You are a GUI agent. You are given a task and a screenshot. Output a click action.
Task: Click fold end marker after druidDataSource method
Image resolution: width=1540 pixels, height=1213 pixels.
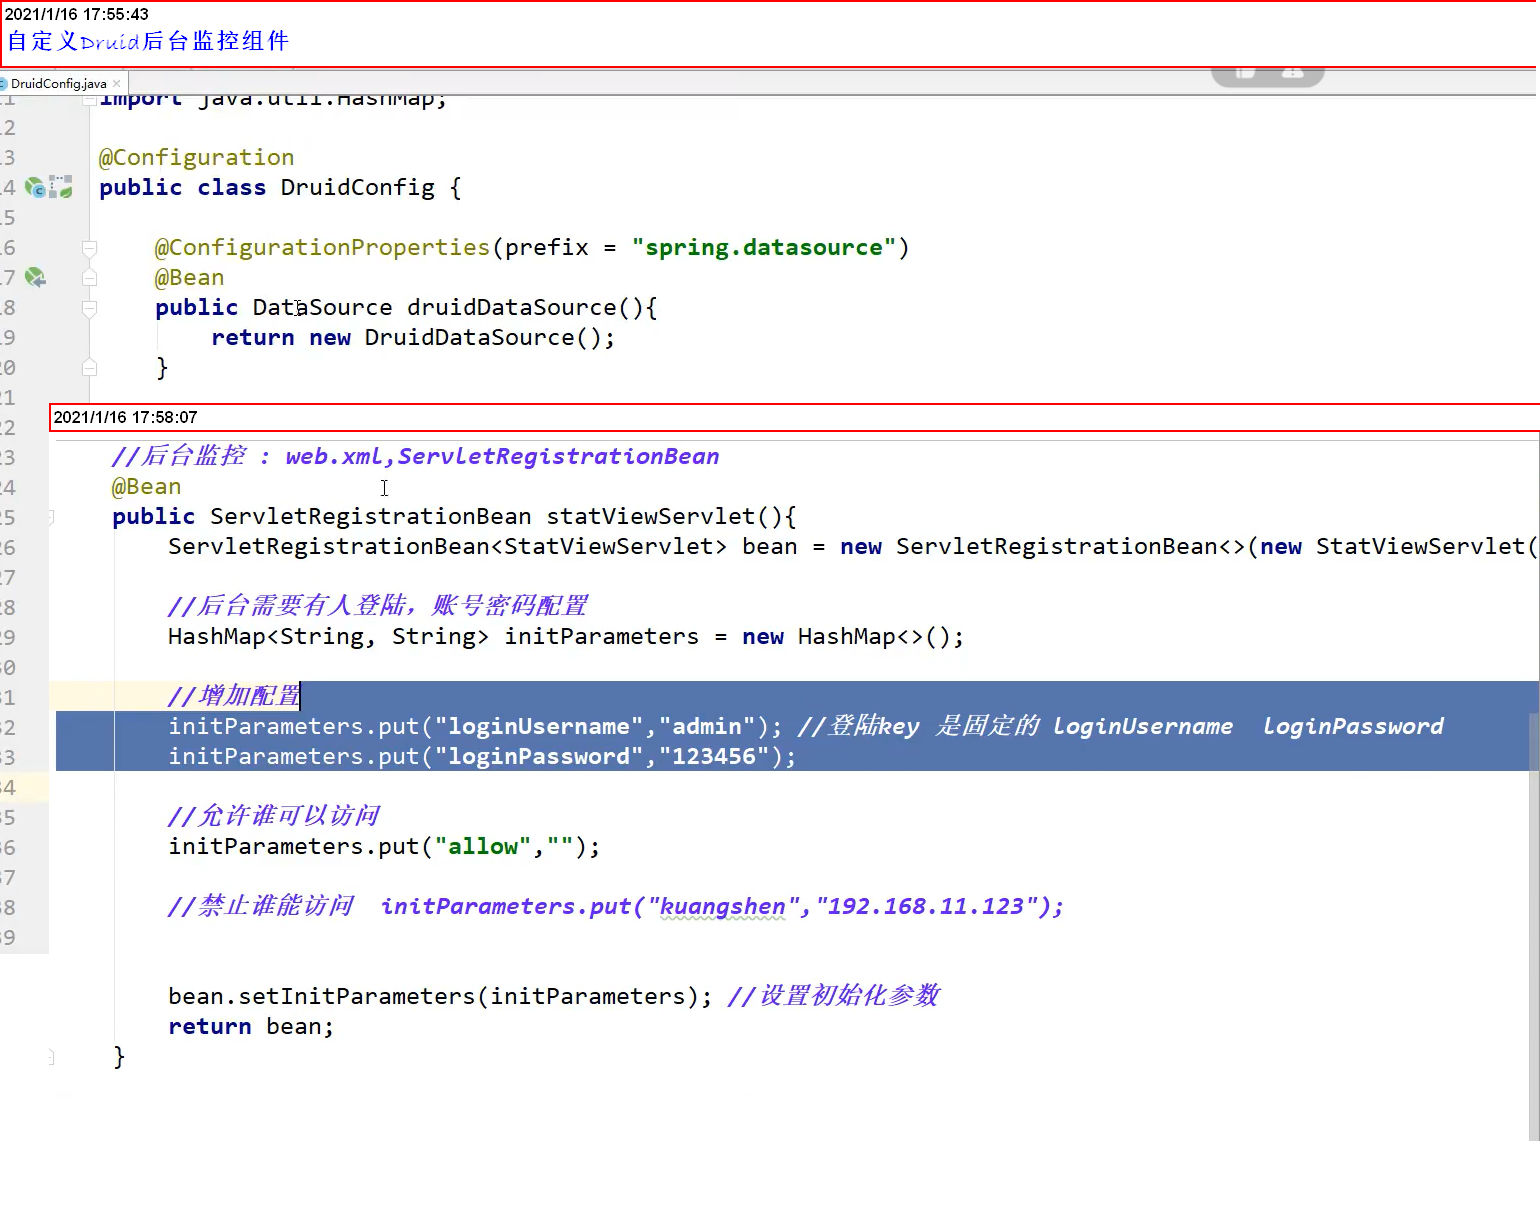pyautogui.click(x=89, y=367)
